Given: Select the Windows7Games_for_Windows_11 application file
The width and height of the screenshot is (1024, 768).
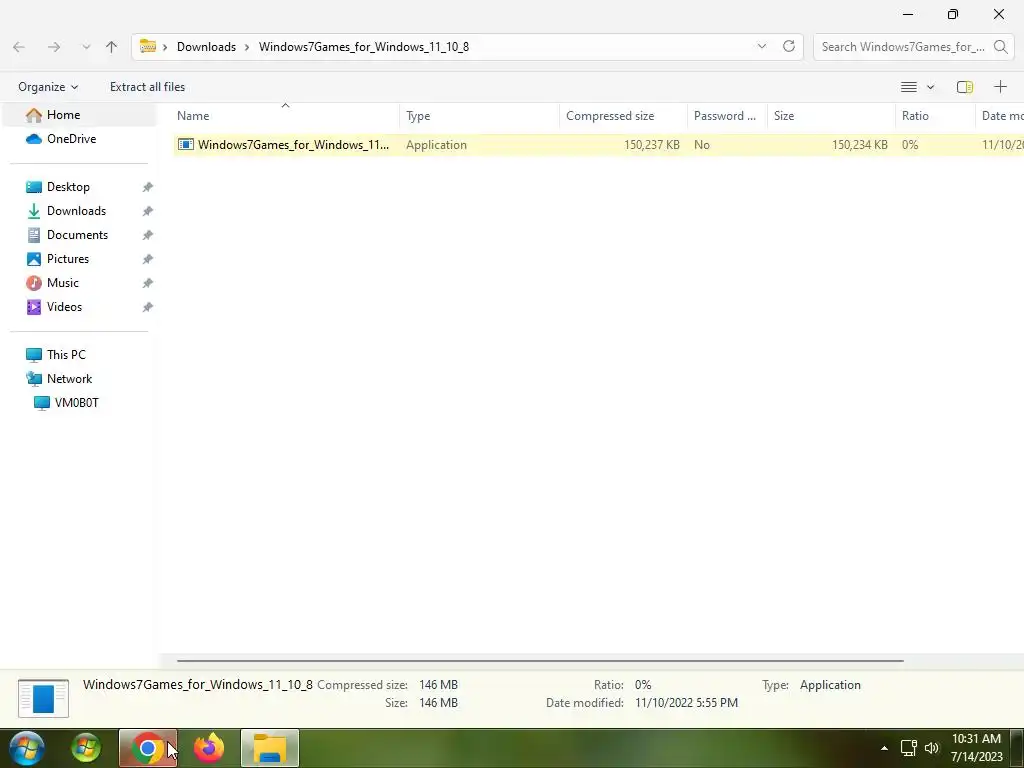Looking at the screenshot, I should coord(598,145).
